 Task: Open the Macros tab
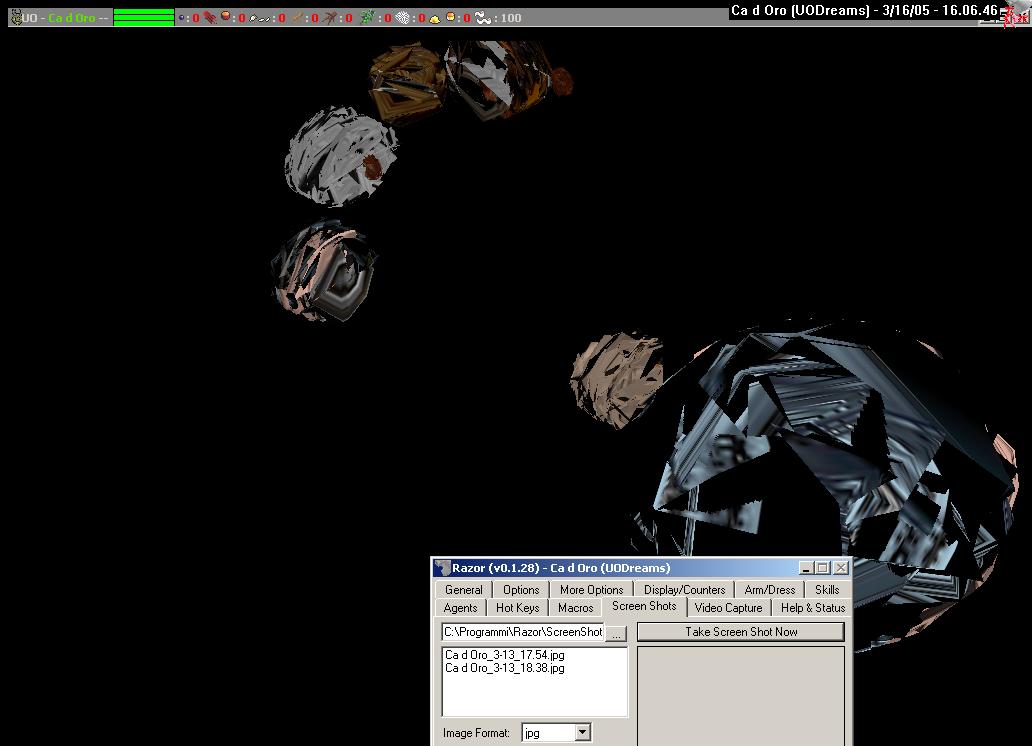click(x=575, y=608)
